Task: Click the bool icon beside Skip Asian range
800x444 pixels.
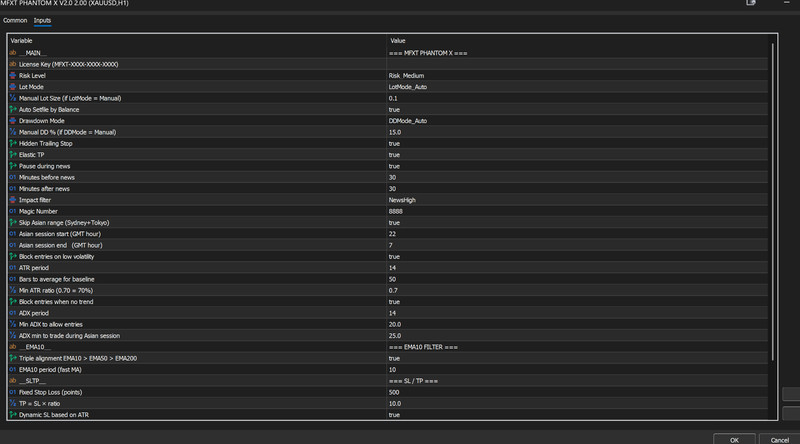Action: tap(13, 223)
